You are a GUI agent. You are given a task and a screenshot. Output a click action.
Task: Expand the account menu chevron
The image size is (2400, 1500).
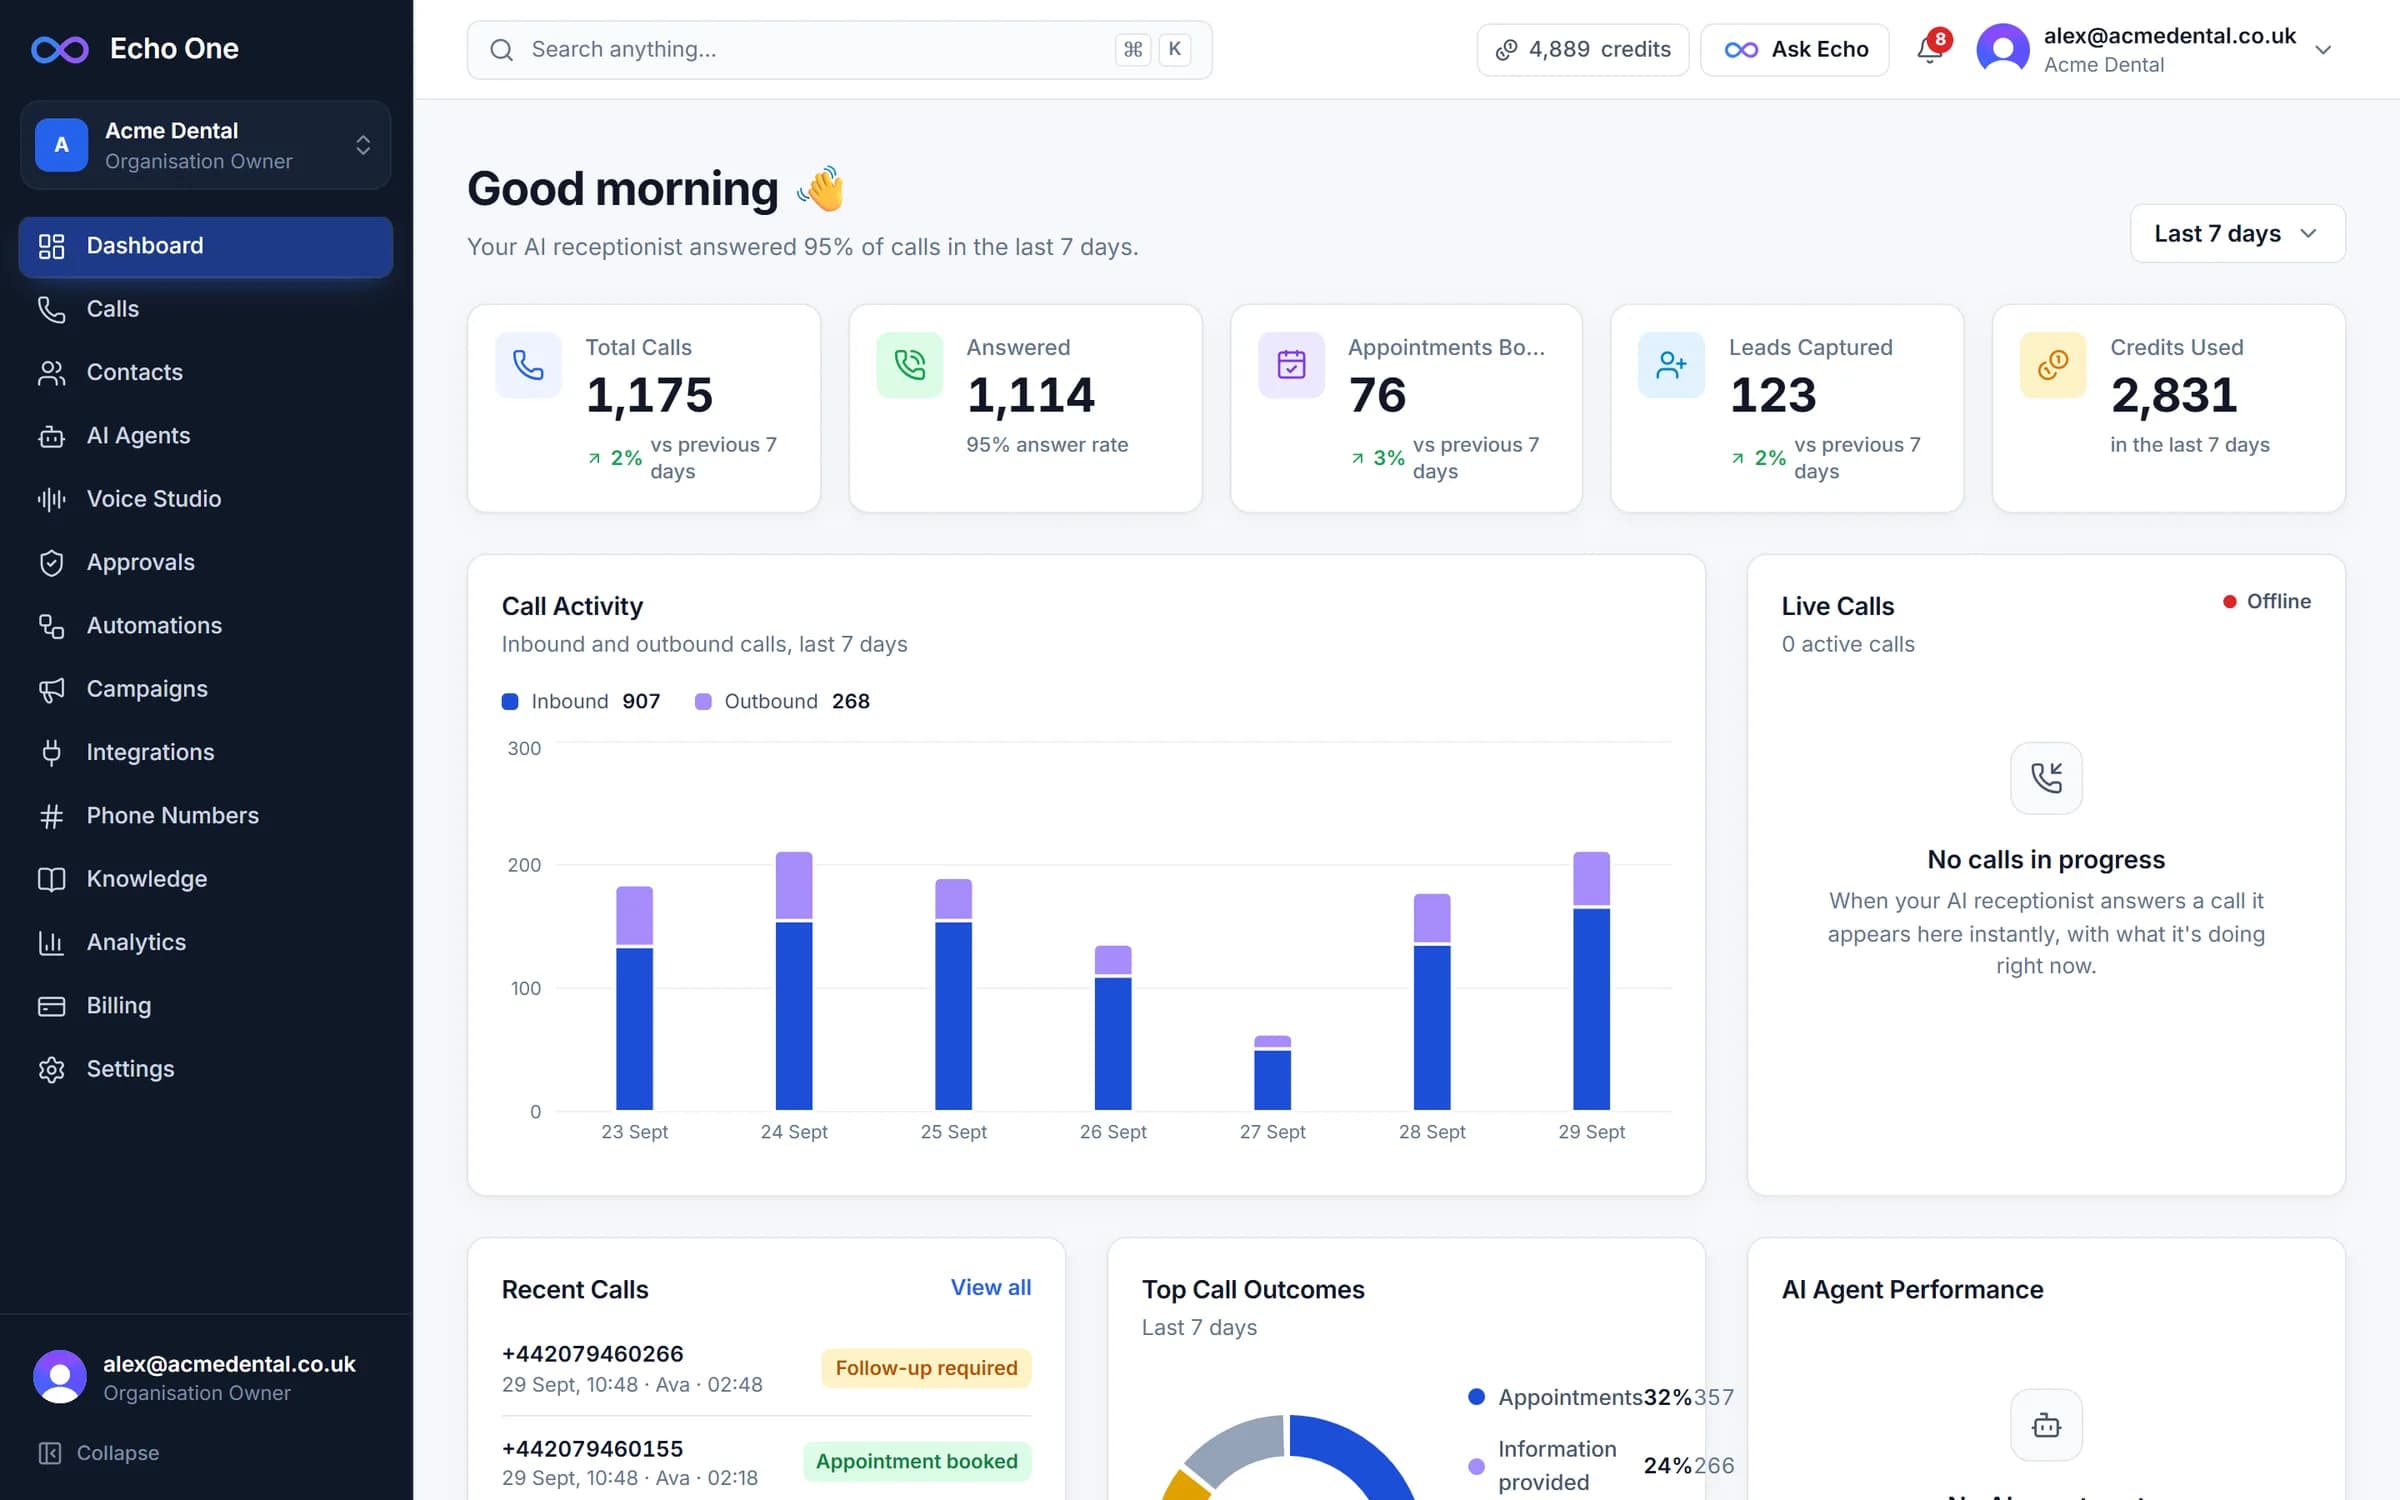click(2323, 50)
